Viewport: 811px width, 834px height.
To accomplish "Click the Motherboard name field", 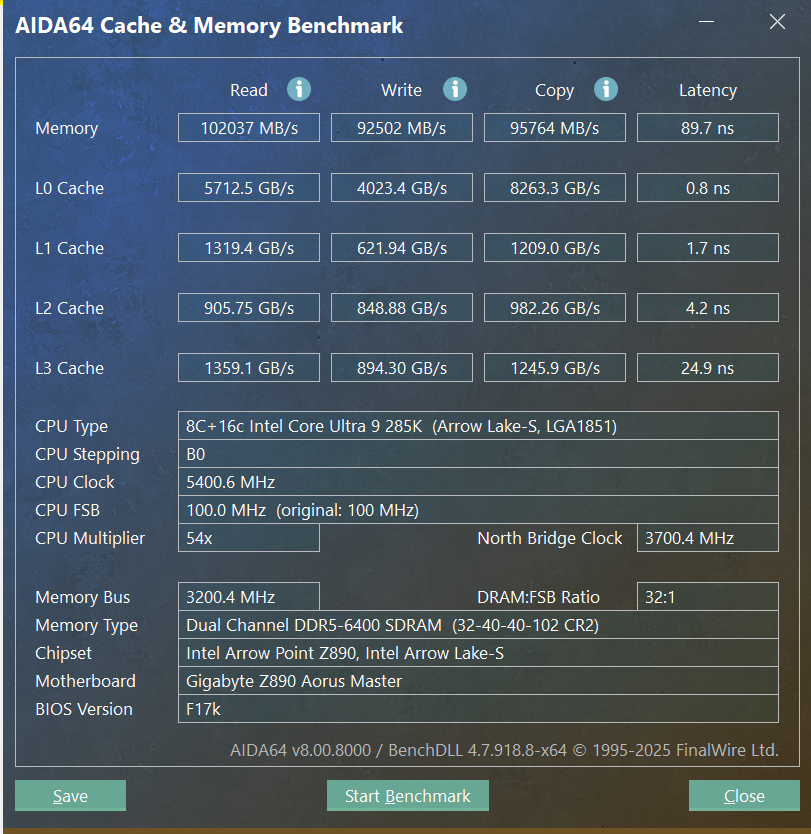I will coord(478,681).
